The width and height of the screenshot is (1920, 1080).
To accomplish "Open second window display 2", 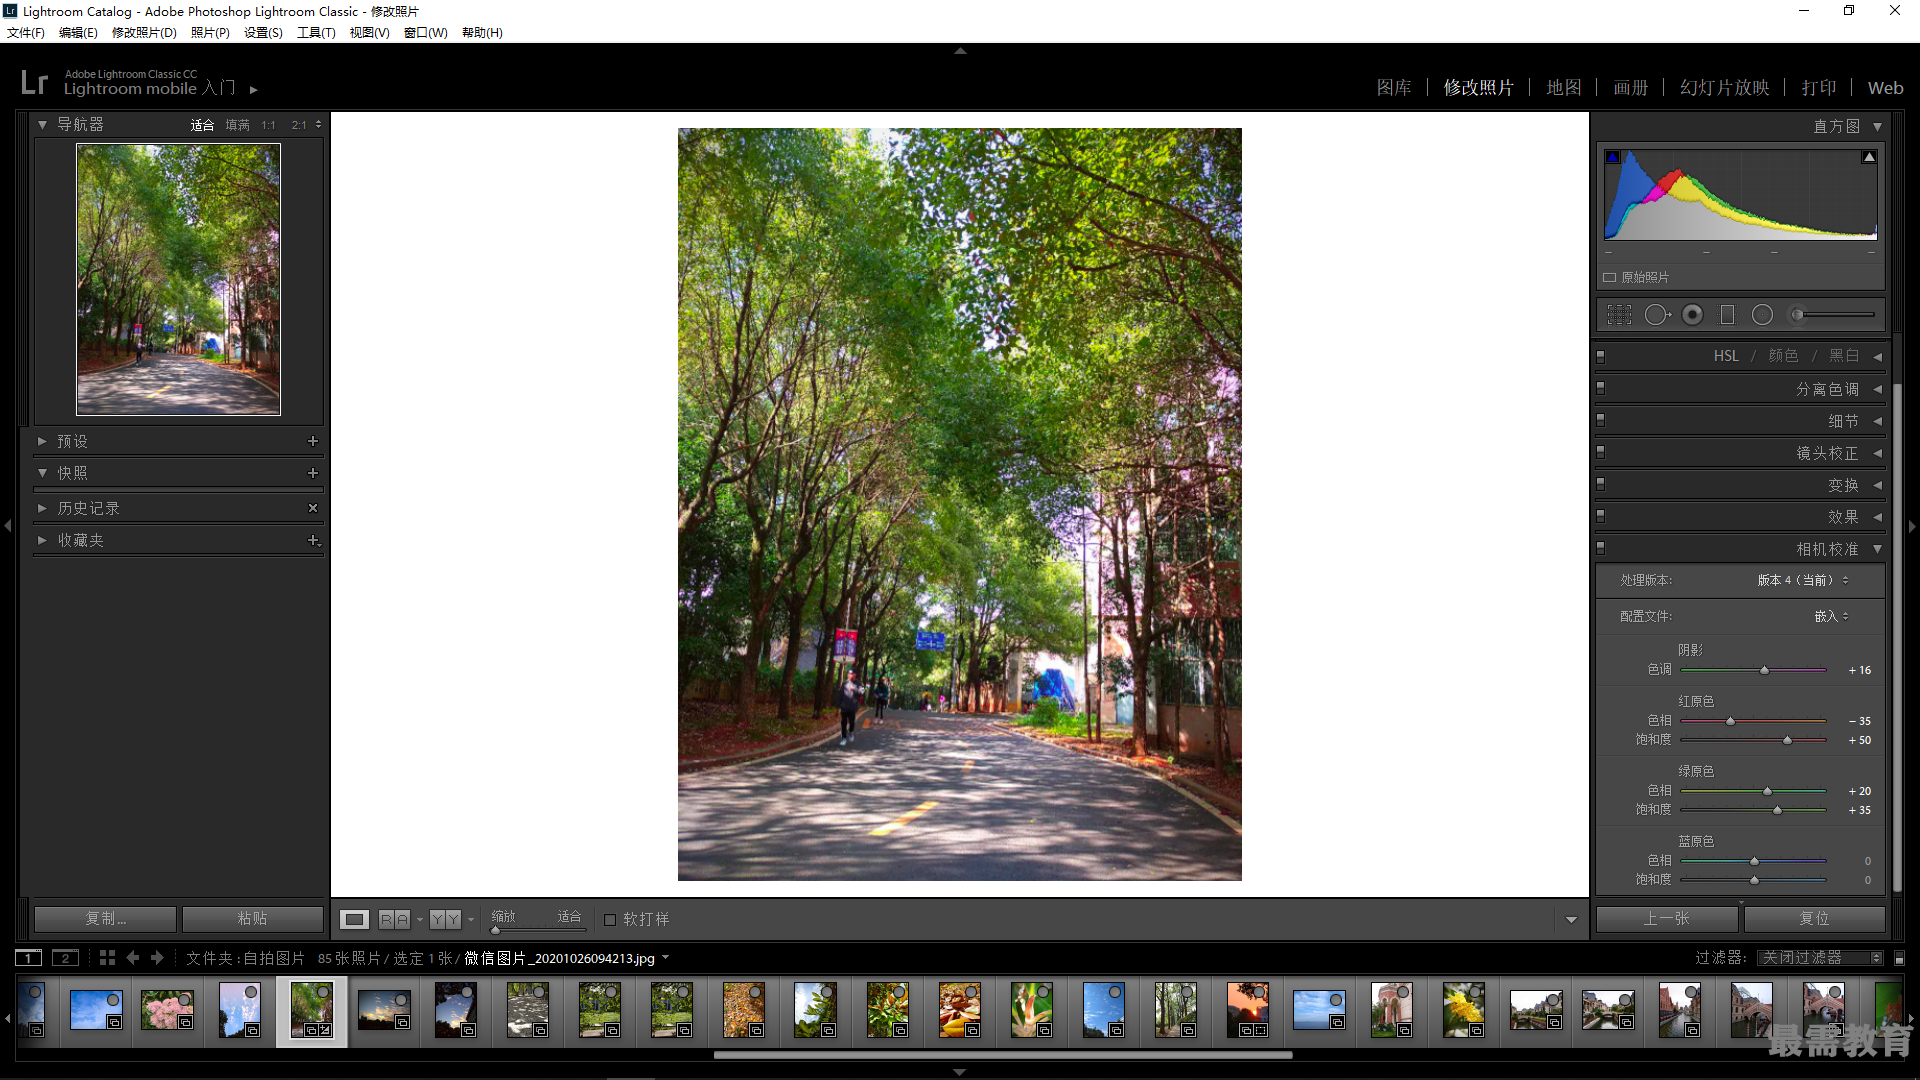I will pyautogui.click(x=65, y=958).
